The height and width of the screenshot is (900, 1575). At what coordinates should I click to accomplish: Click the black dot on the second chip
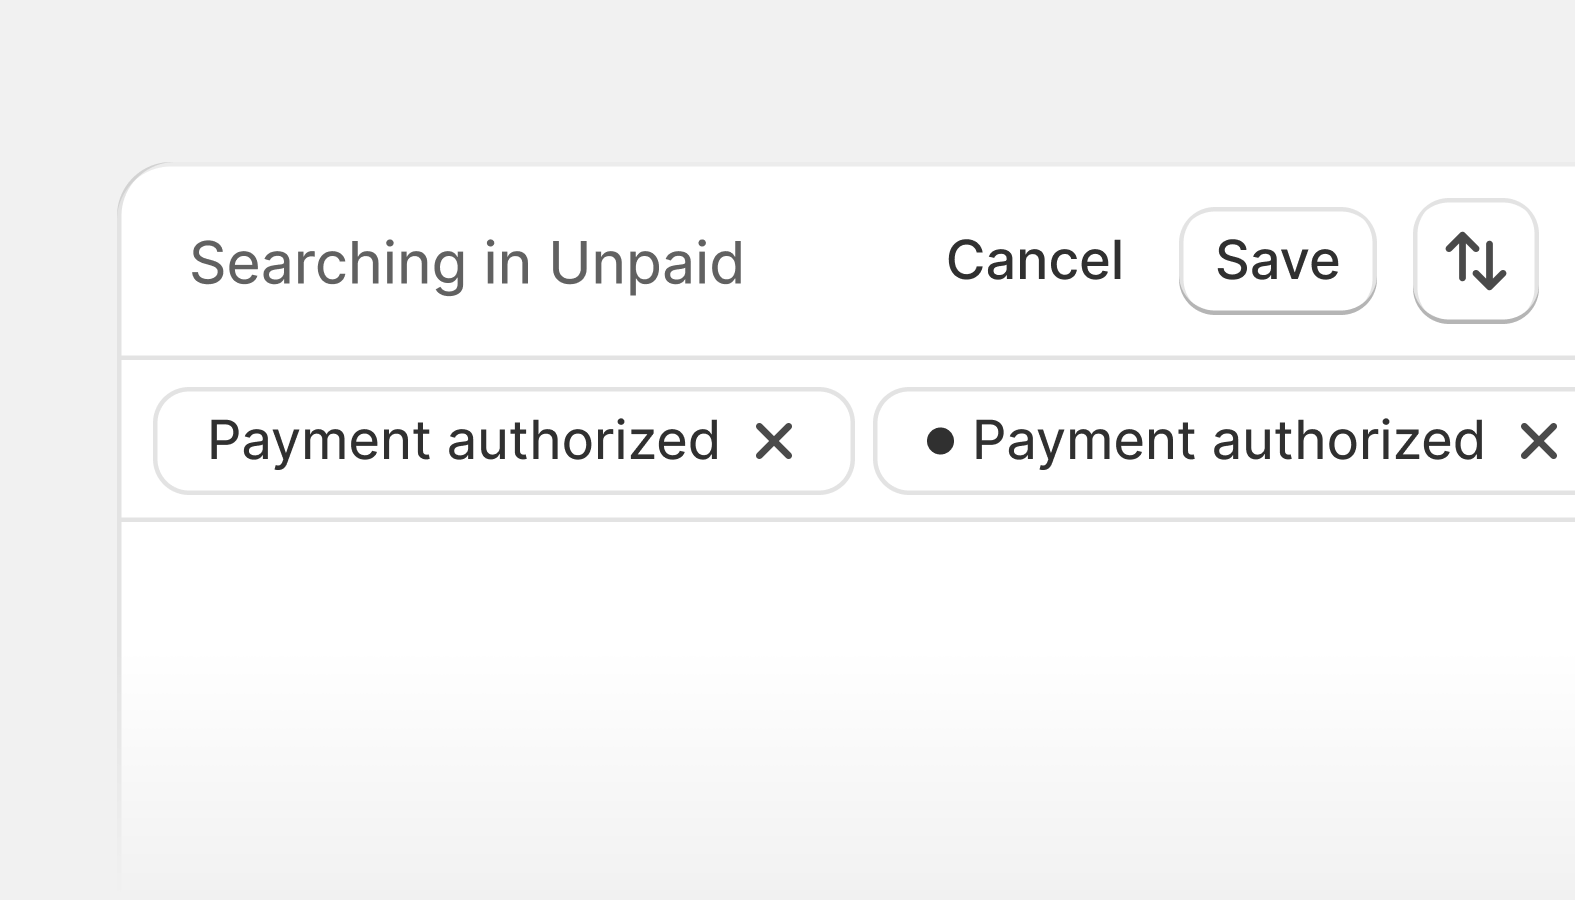point(940,440)
